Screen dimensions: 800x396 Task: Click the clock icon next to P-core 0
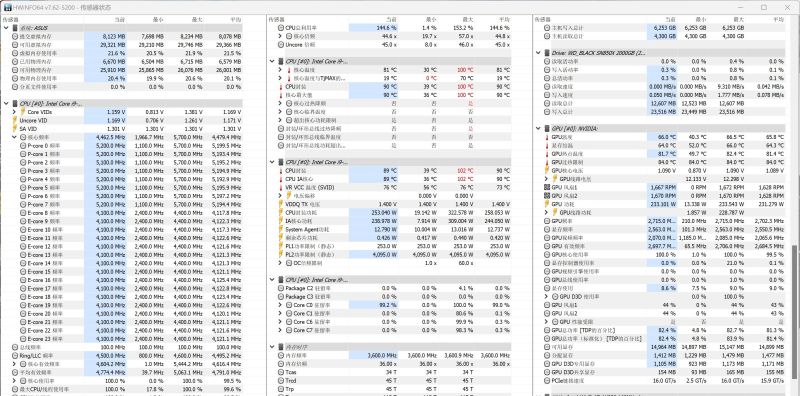(23, 145)
